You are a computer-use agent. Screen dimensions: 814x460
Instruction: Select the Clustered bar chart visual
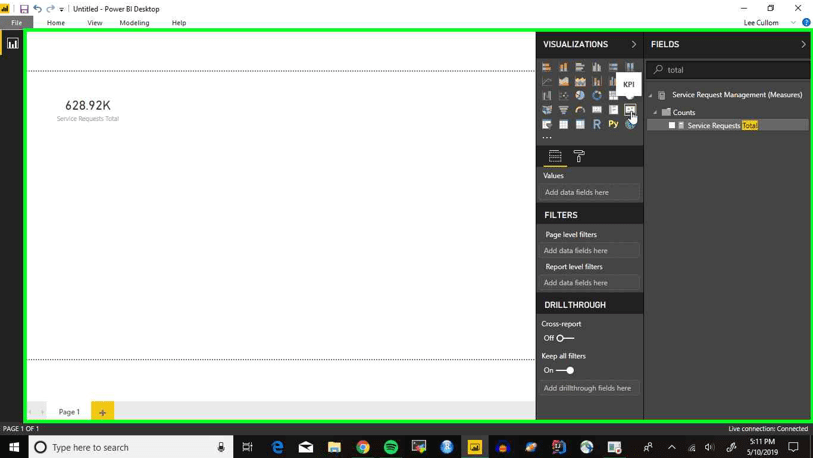(x=580, y=67)
